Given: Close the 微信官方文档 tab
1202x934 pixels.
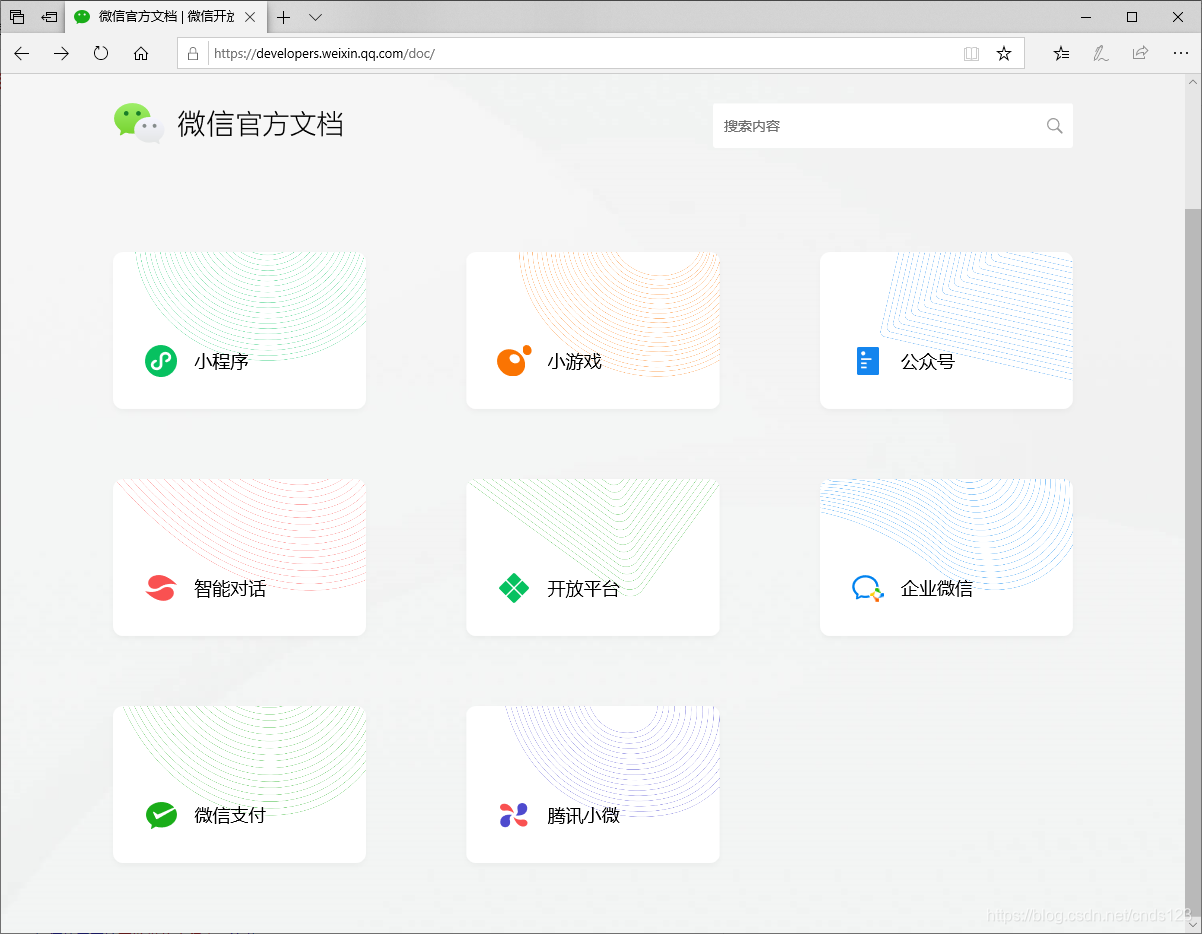Looking at the screenshot, I should coord(250,17).
